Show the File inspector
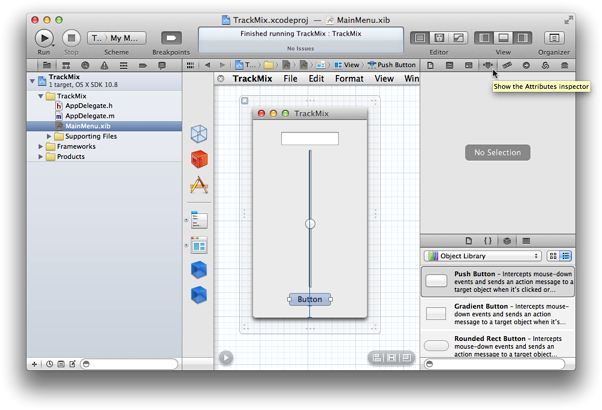Viewport: 602px width, 410px height. [430, 65]
